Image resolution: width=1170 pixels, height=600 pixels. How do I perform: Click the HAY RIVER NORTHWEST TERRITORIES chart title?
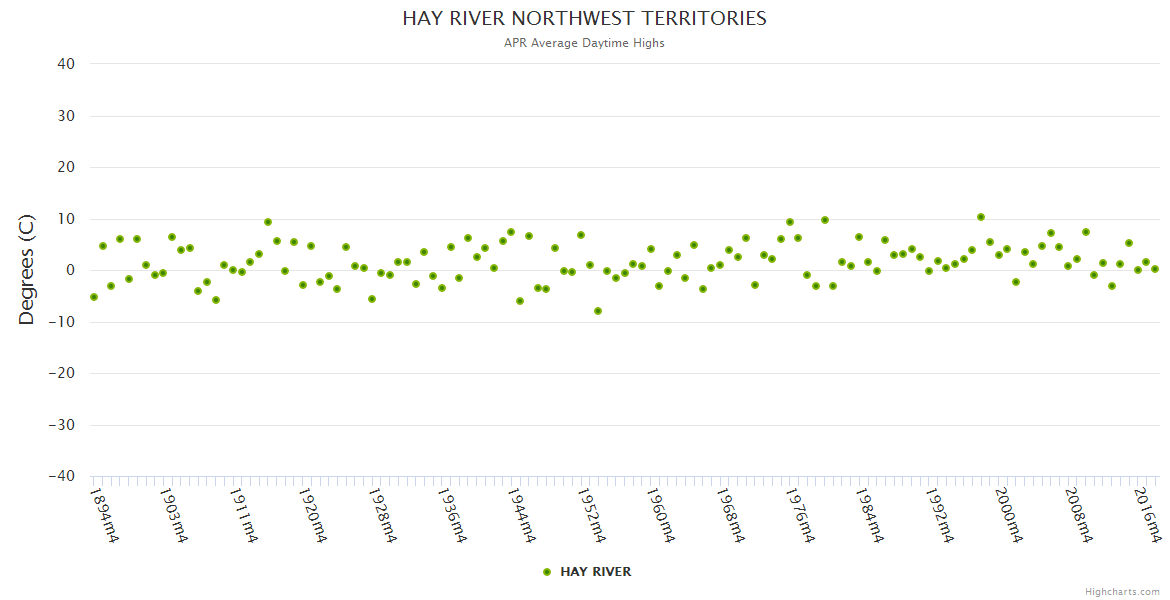585,19
